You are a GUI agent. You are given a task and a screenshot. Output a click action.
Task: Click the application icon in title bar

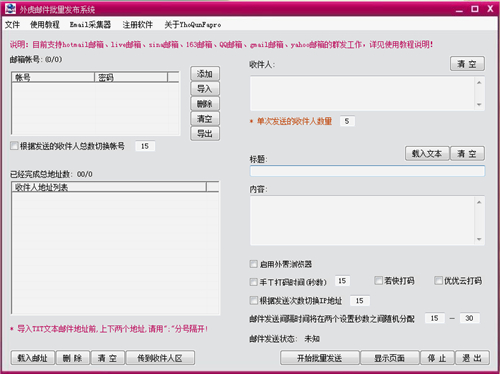[10, 9]
